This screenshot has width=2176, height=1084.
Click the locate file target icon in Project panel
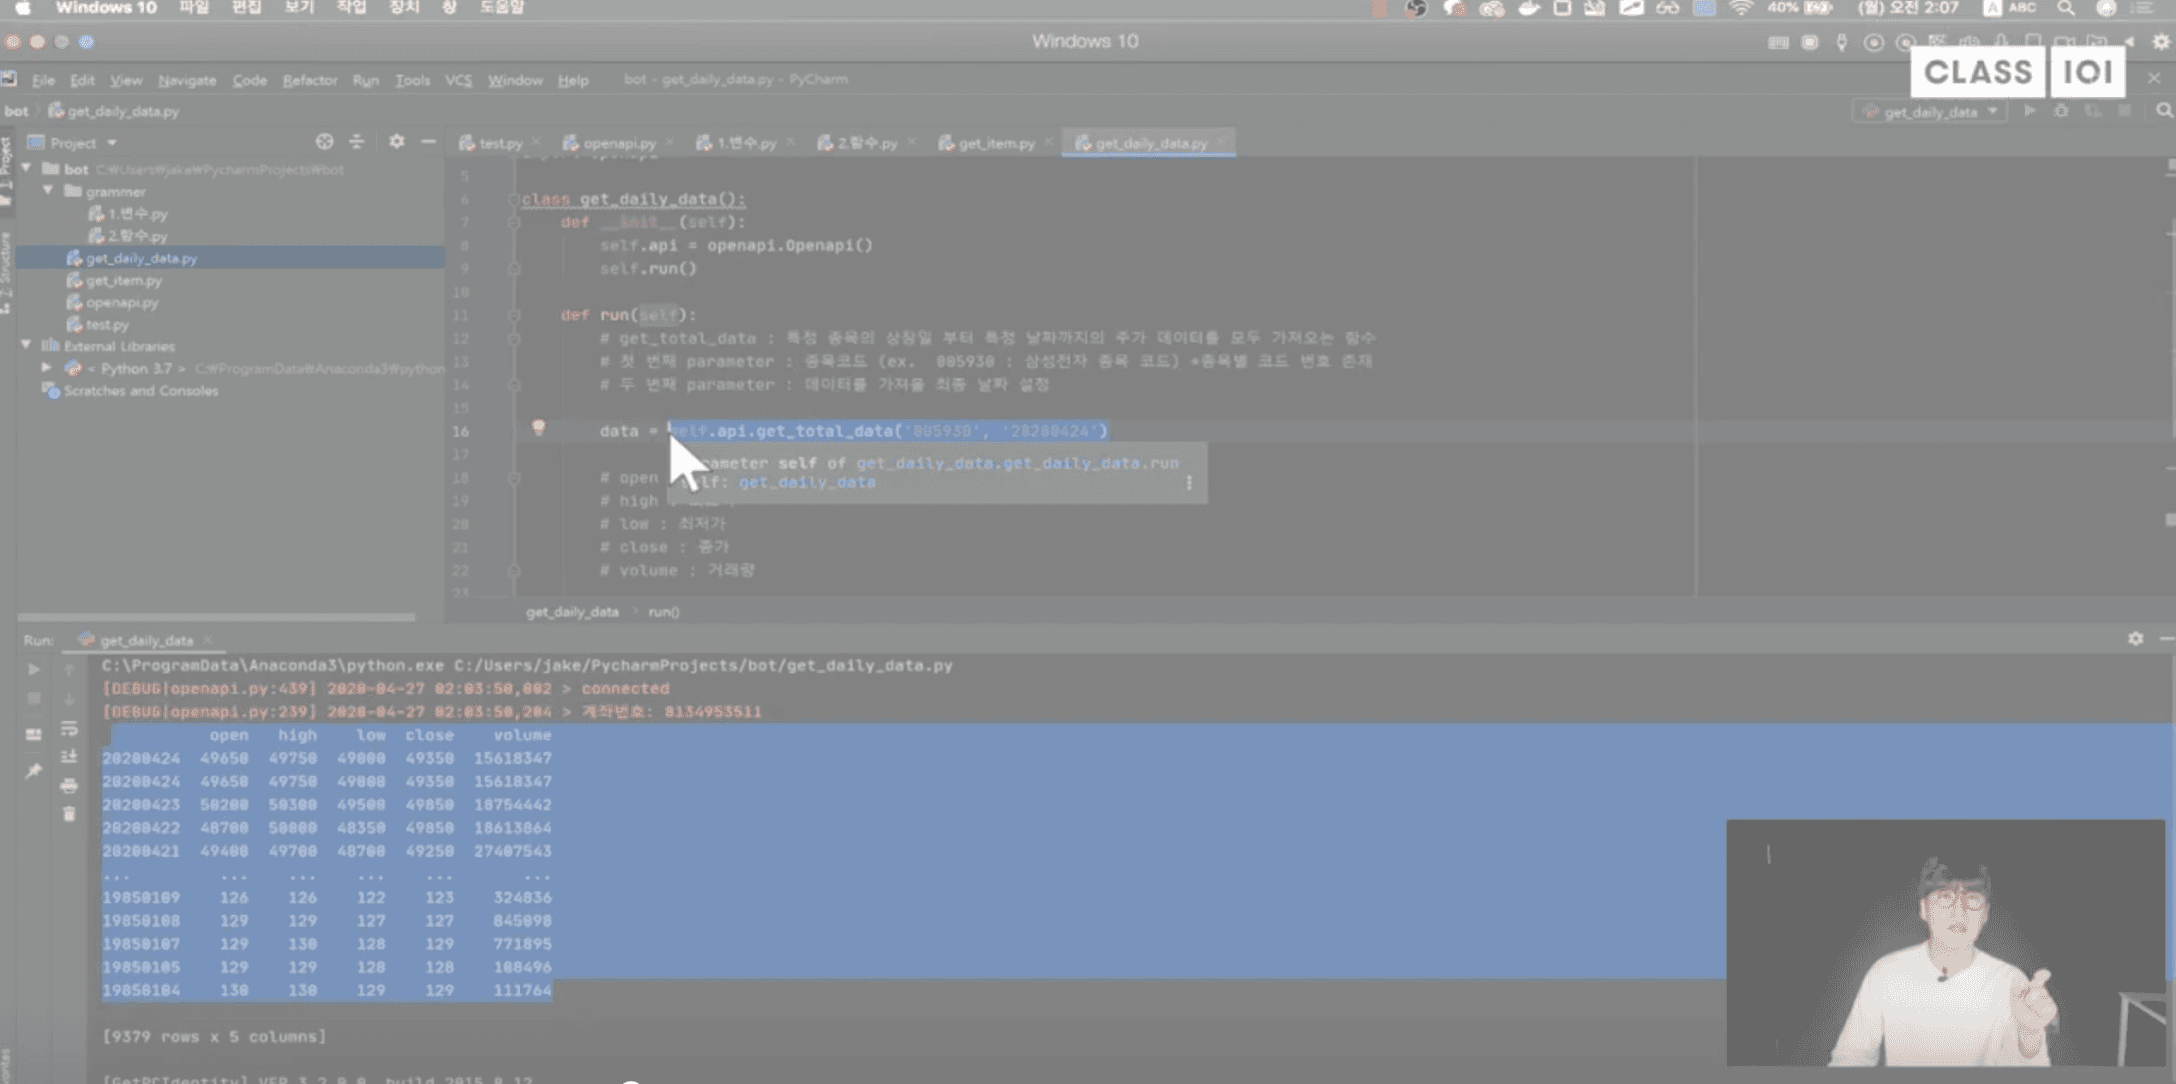tap(324, 142)
